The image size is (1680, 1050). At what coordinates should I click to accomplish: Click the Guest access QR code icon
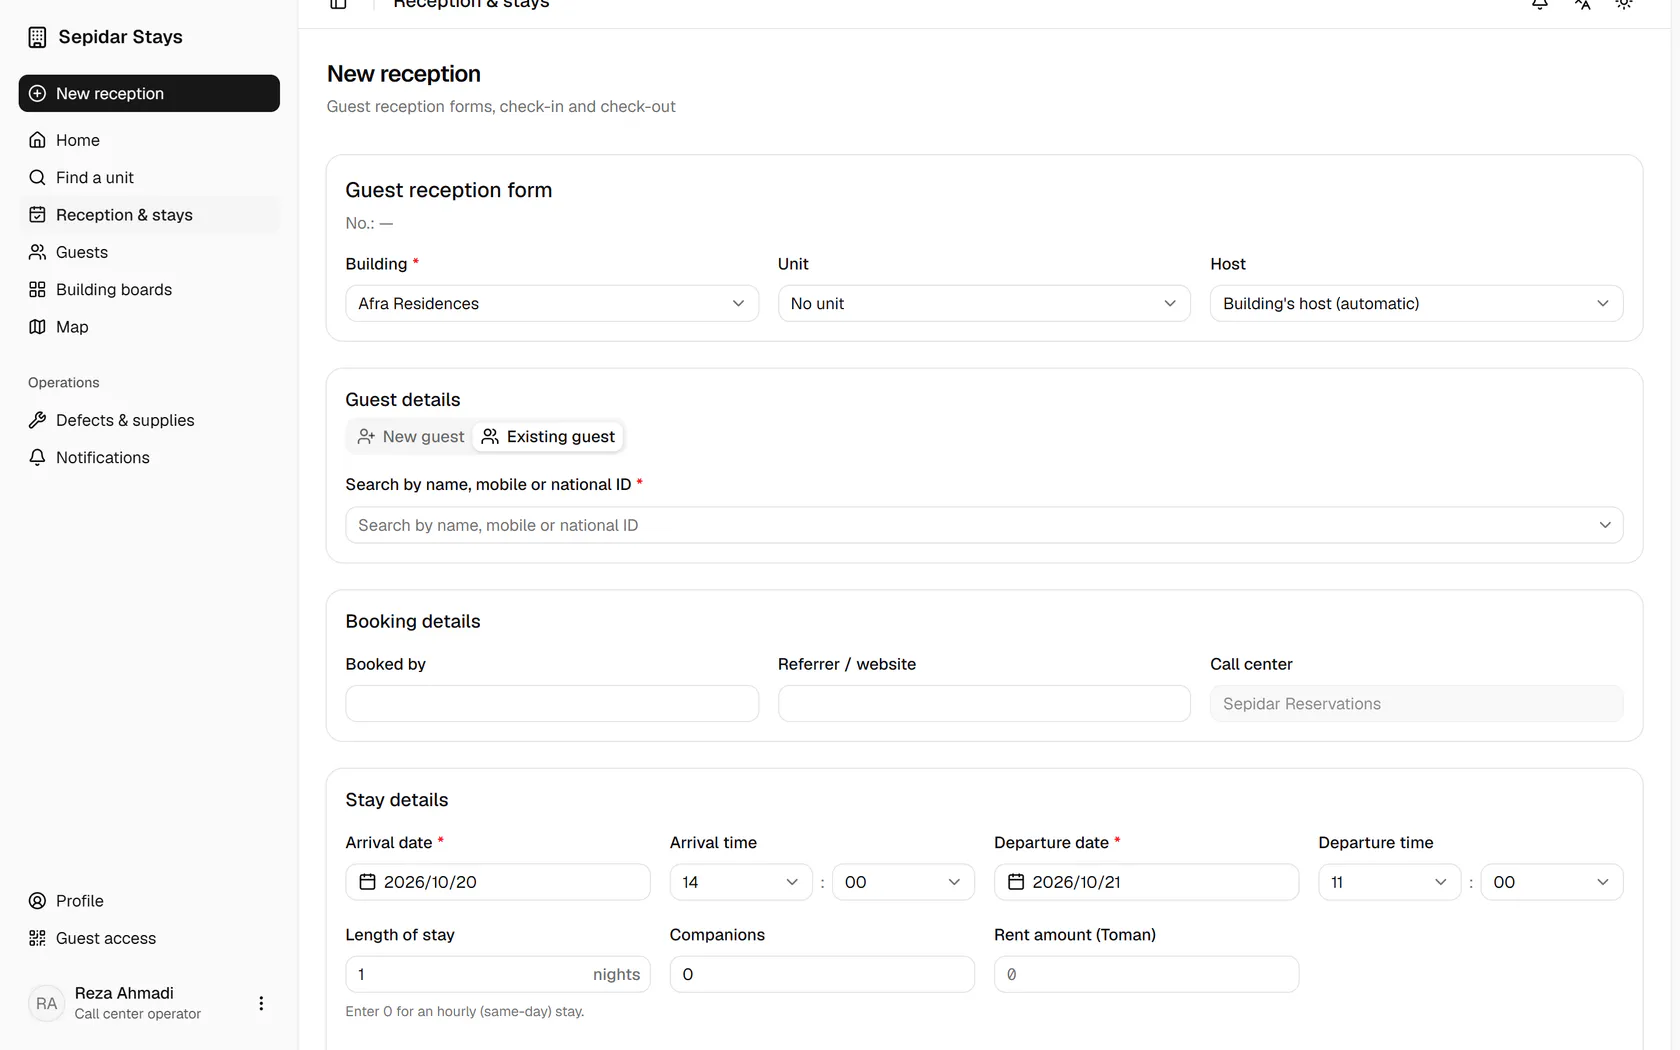pyautogui.click(x=37, y=938)
